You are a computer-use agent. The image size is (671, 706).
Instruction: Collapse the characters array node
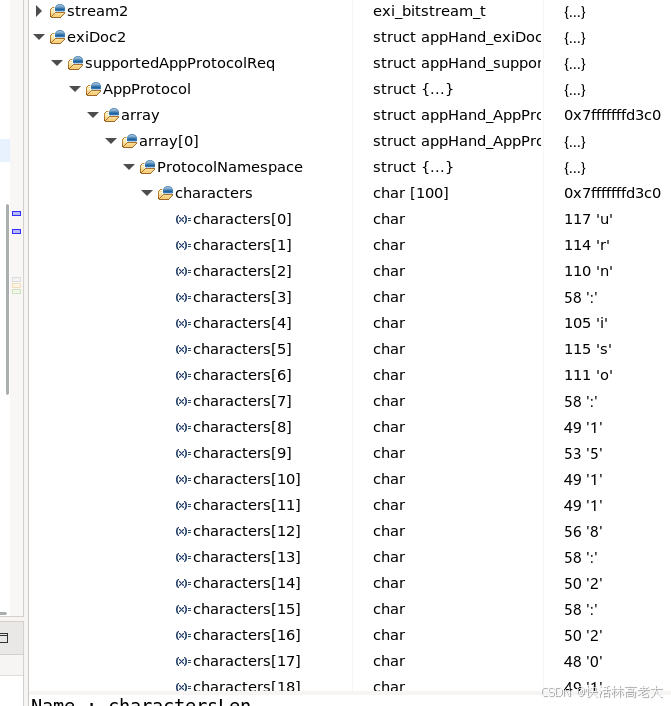point(147,193)
